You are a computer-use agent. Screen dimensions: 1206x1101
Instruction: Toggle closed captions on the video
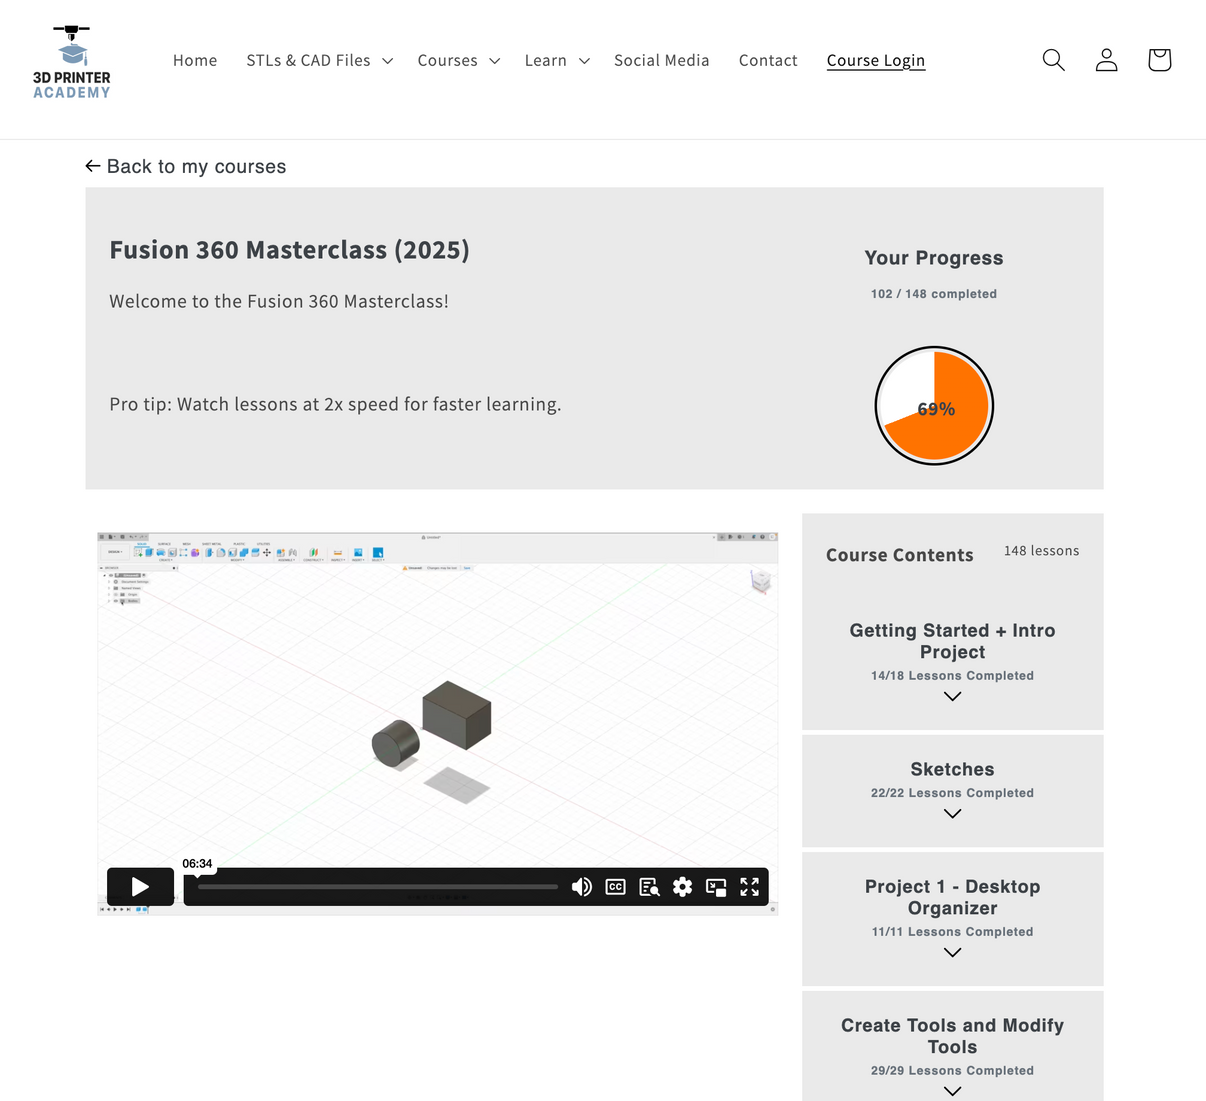(x=615, y=887)
